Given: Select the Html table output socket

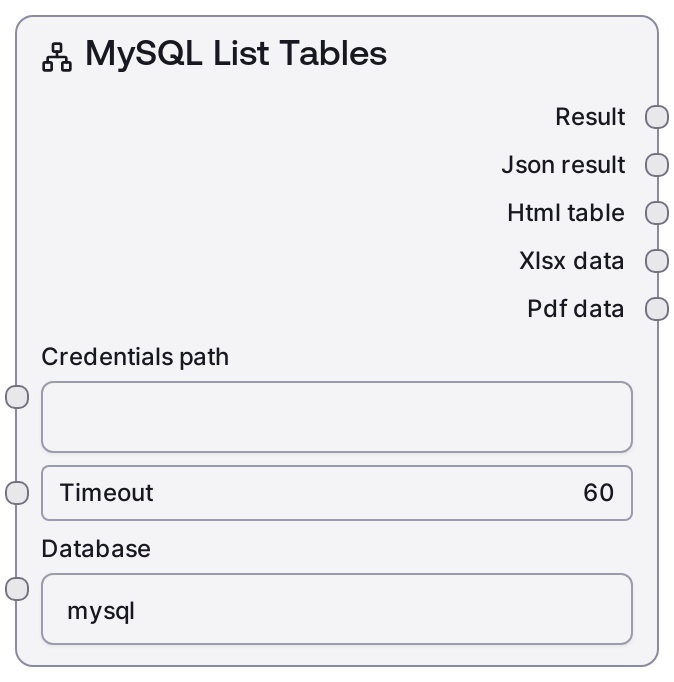Looking at the screenshot, I should coord(657,213).
